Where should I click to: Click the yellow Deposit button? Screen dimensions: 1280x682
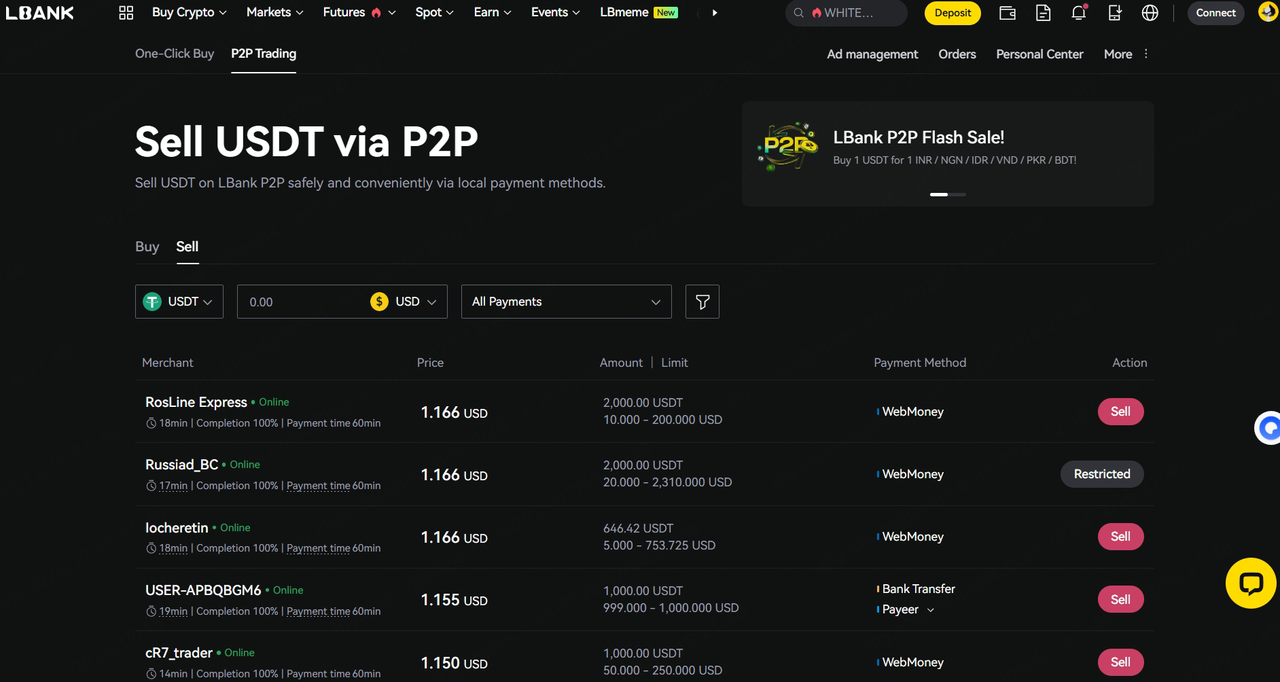952,13
